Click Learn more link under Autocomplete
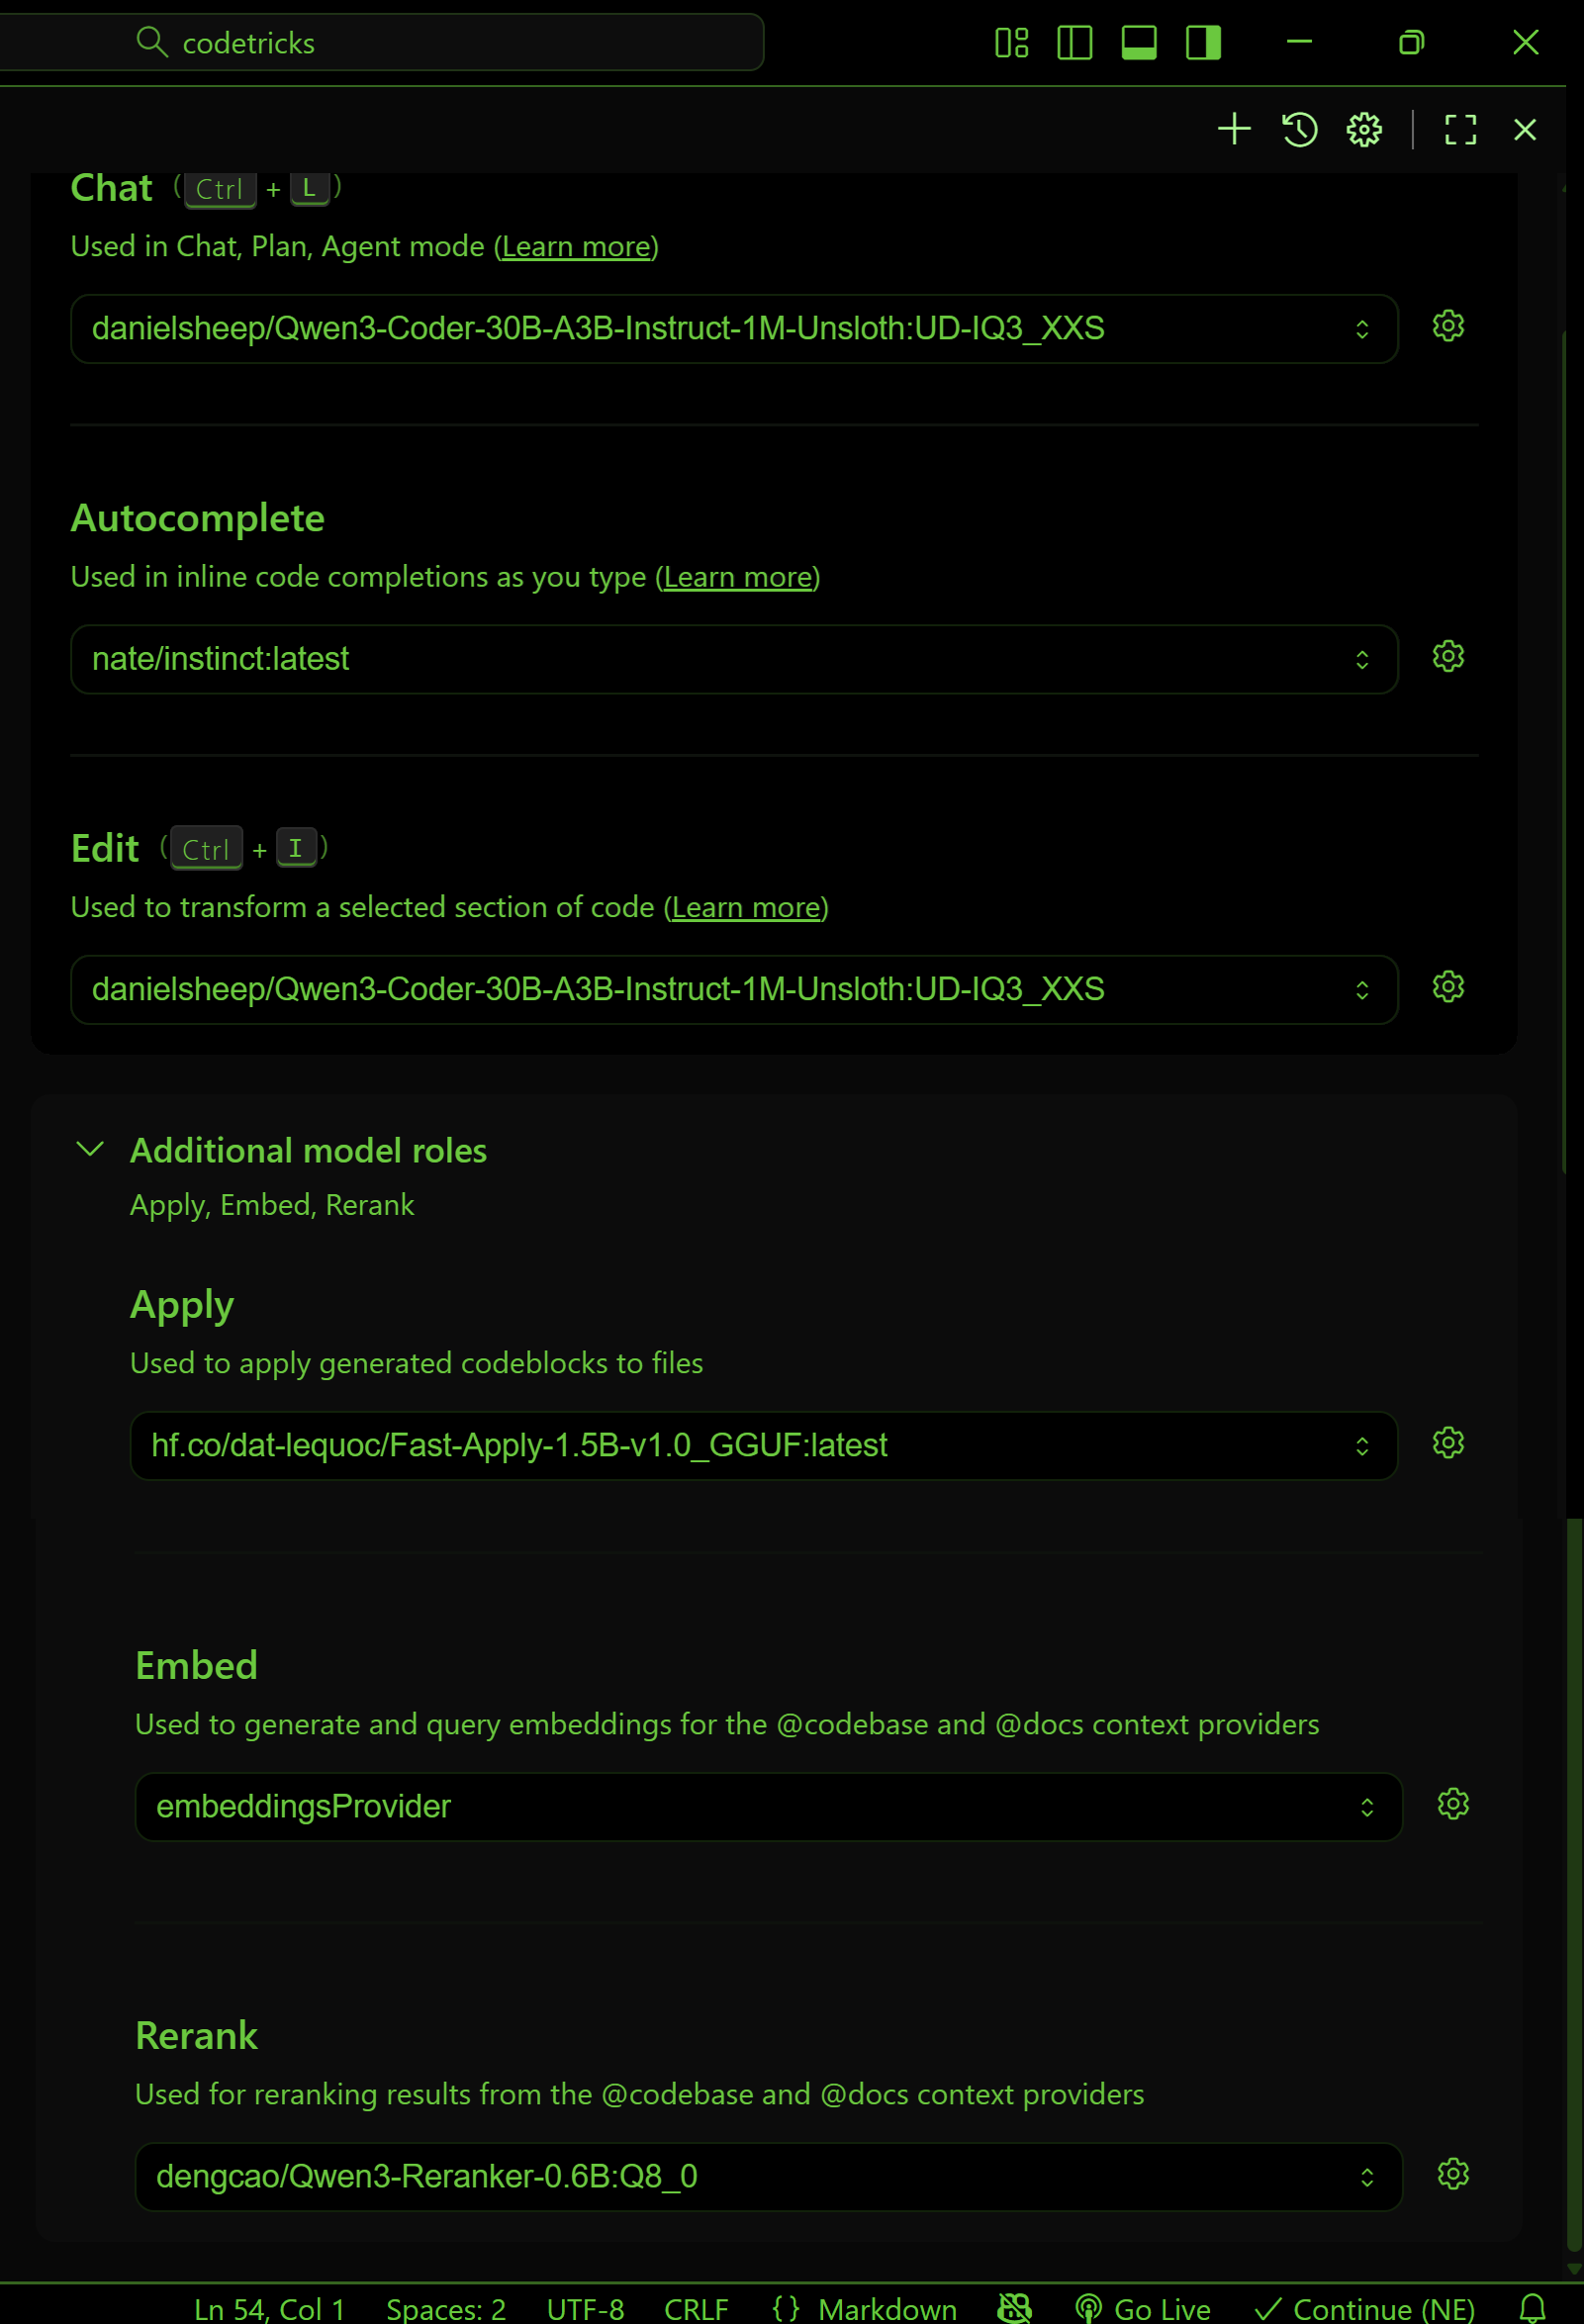 coord(737,577)
